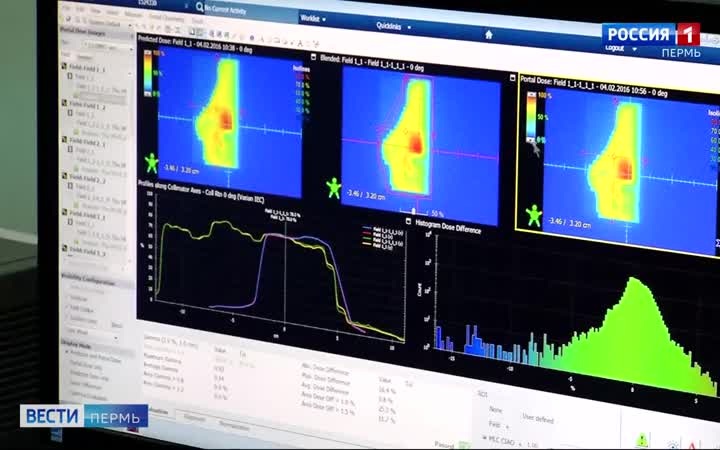
Task: Click patient orientation figure in Predicted Dose view
Action: click(151, 163)
